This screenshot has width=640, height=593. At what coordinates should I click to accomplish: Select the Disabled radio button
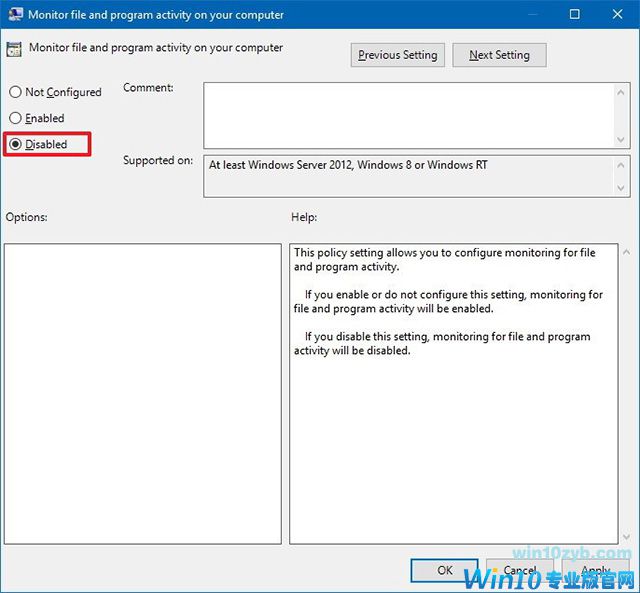click(x=16, y=144)
